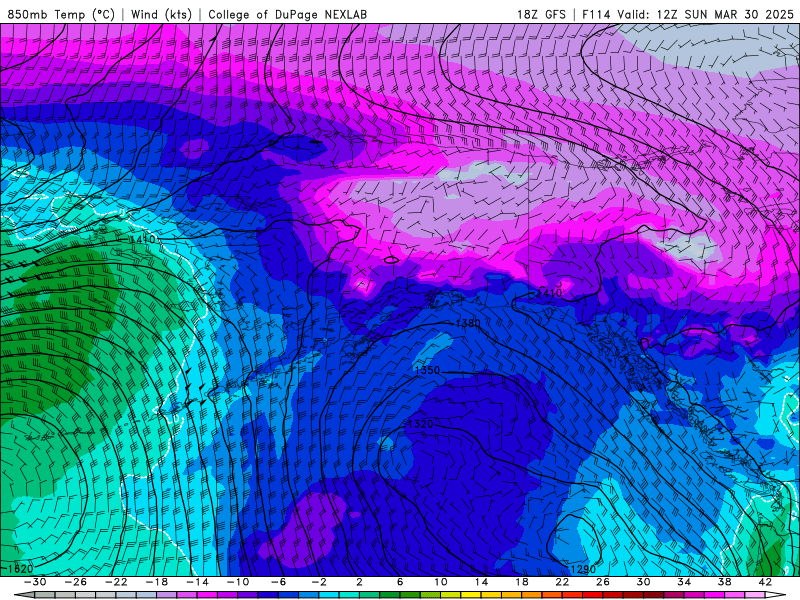Screen dimensions: 800x600
Task: Click the 34 value on the color scale
Action: point(684,582)
